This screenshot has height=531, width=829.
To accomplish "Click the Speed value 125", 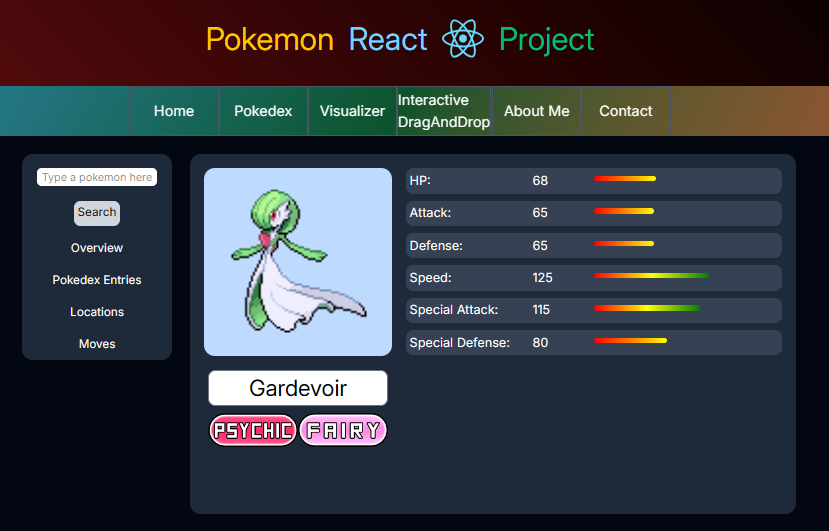I will (x=542, y=278).
